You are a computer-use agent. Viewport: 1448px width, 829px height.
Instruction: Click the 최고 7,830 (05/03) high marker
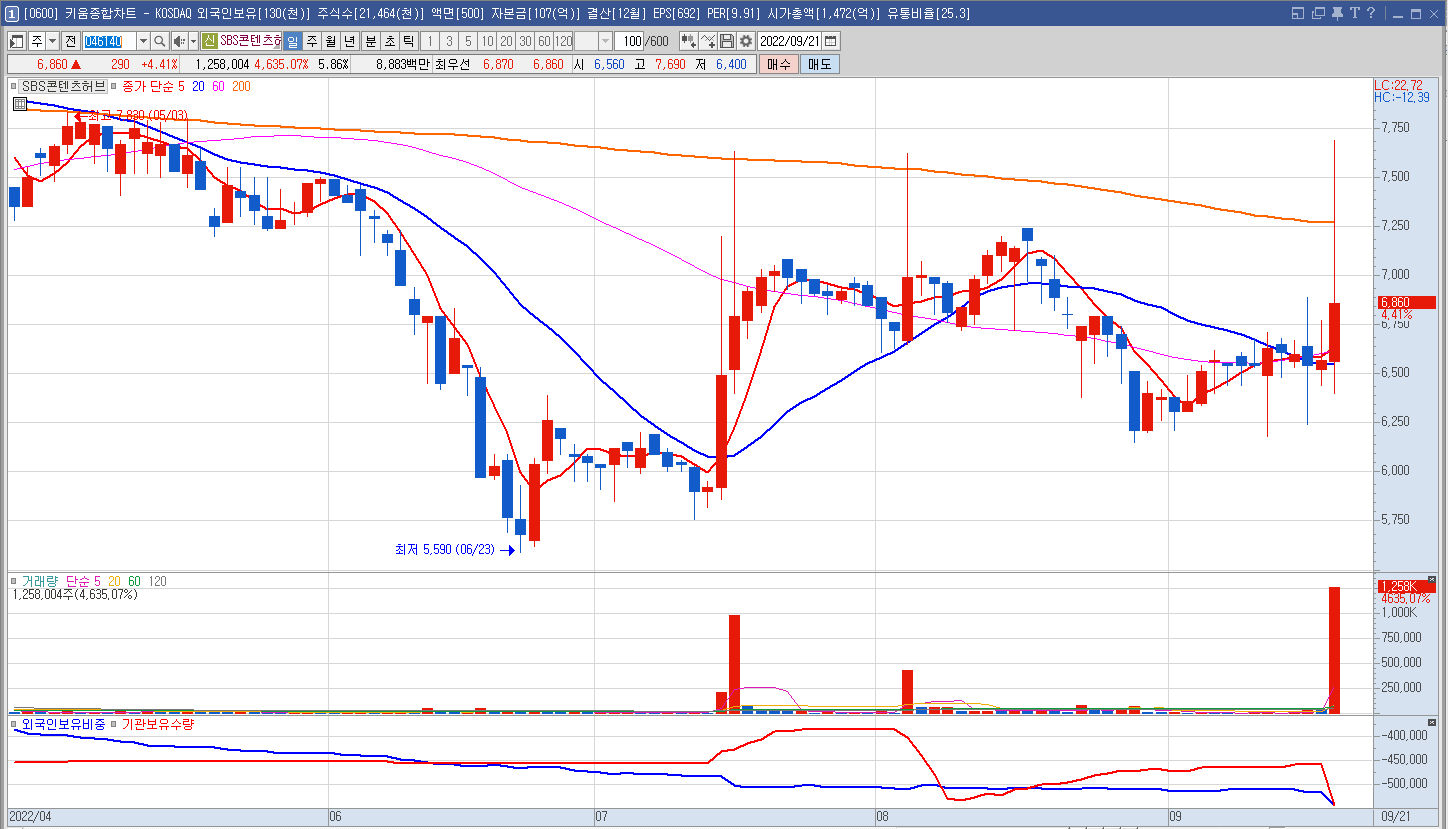click(131, 116)
